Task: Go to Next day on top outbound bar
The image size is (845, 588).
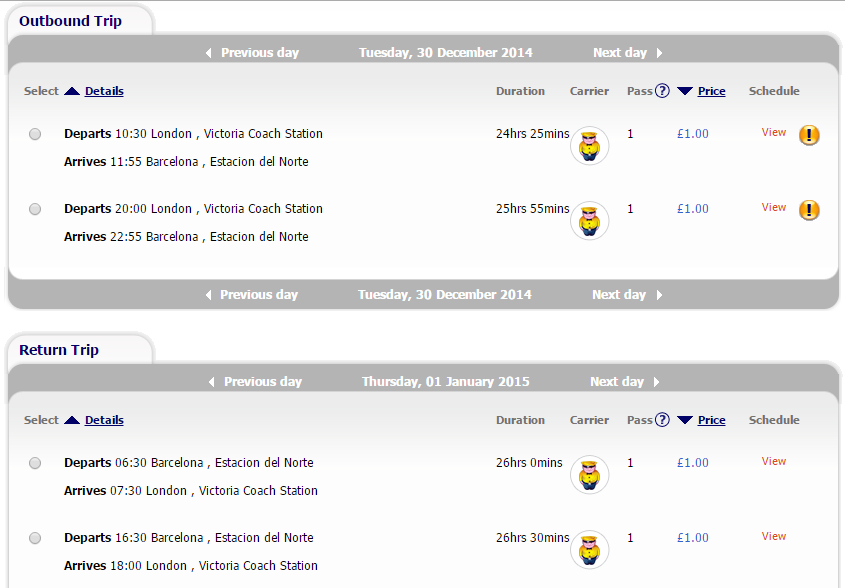Action: tap(627, 52)
